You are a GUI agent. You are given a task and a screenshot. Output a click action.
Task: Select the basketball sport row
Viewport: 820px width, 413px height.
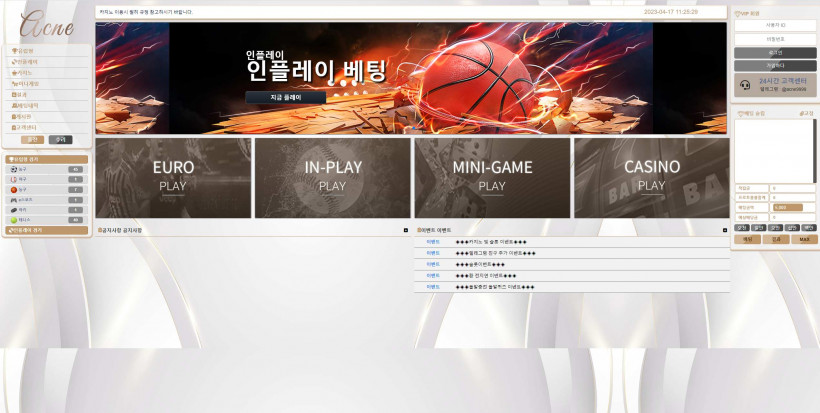pyautogui.click(x=47, y=190)
